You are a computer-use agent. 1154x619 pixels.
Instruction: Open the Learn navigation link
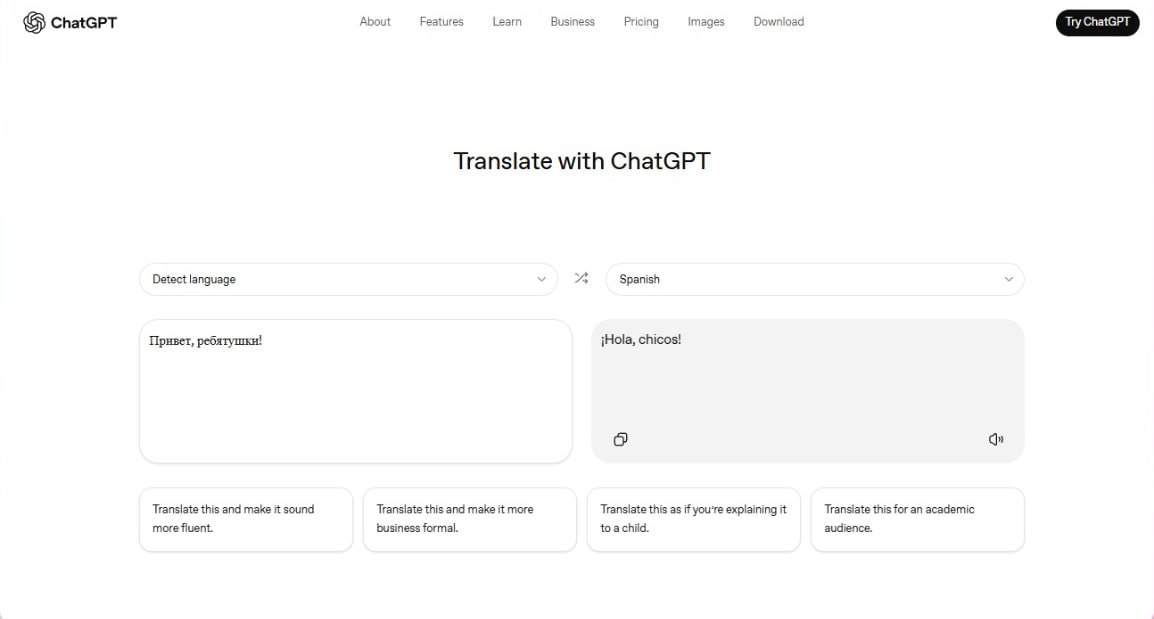pyautogui.click(x=507, y=22)
